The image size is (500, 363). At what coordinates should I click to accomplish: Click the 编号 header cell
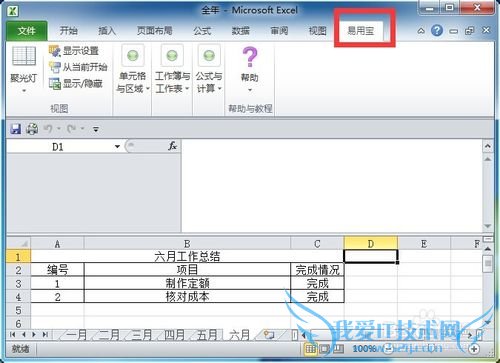57,270
